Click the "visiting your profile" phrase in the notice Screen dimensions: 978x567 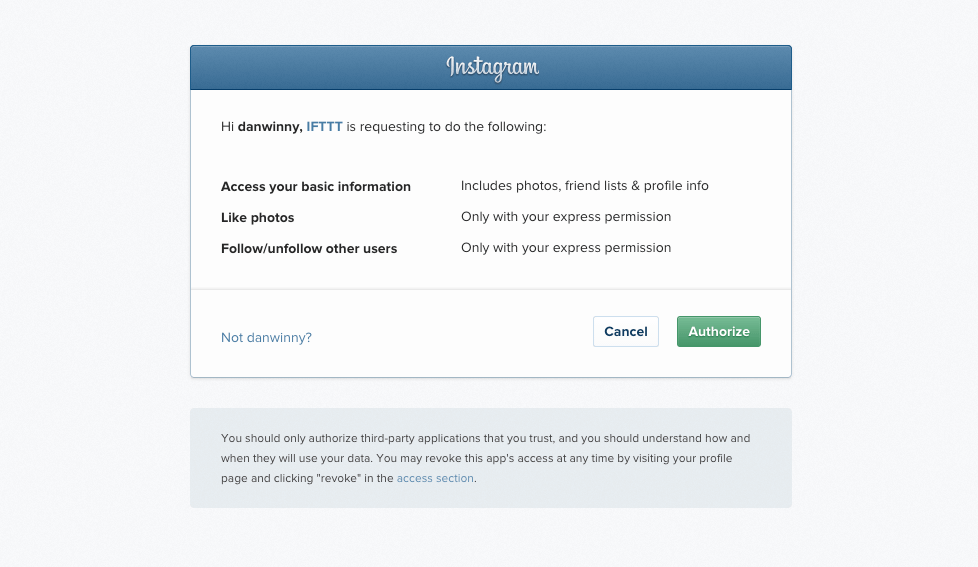coord(682,458)
